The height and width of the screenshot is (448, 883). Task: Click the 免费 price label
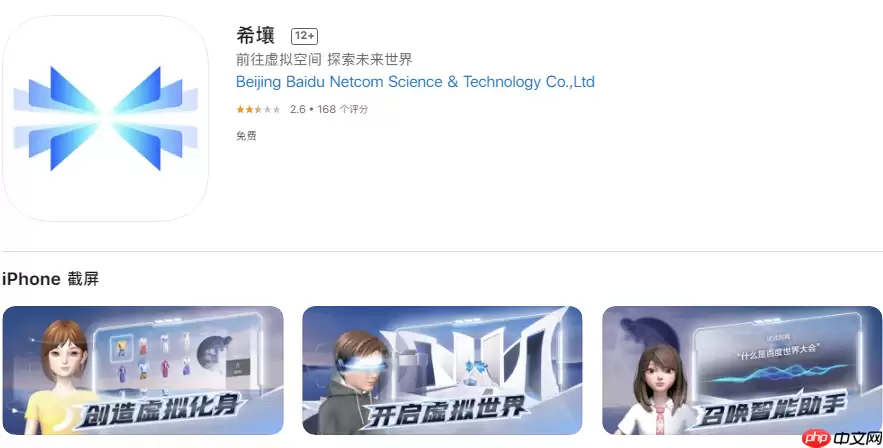[246, 136]
